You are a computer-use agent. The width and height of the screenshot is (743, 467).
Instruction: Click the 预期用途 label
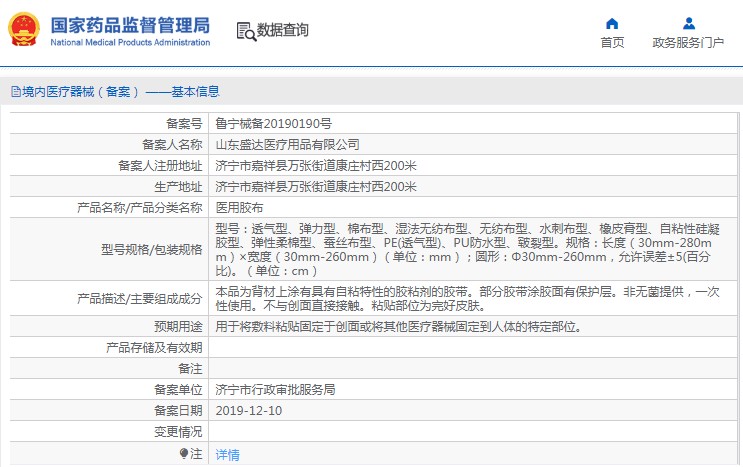(x=178, y=327)
